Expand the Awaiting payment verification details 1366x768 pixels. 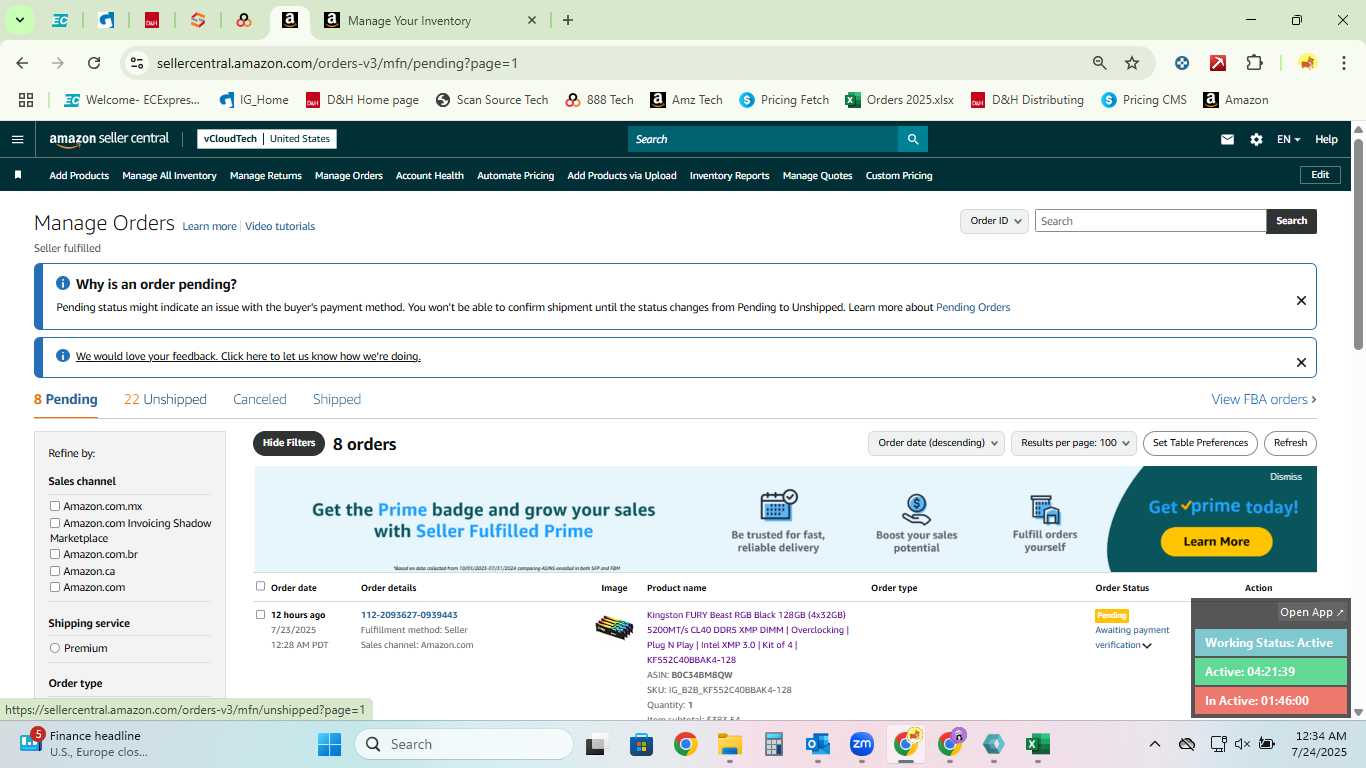pos(1147,645)
